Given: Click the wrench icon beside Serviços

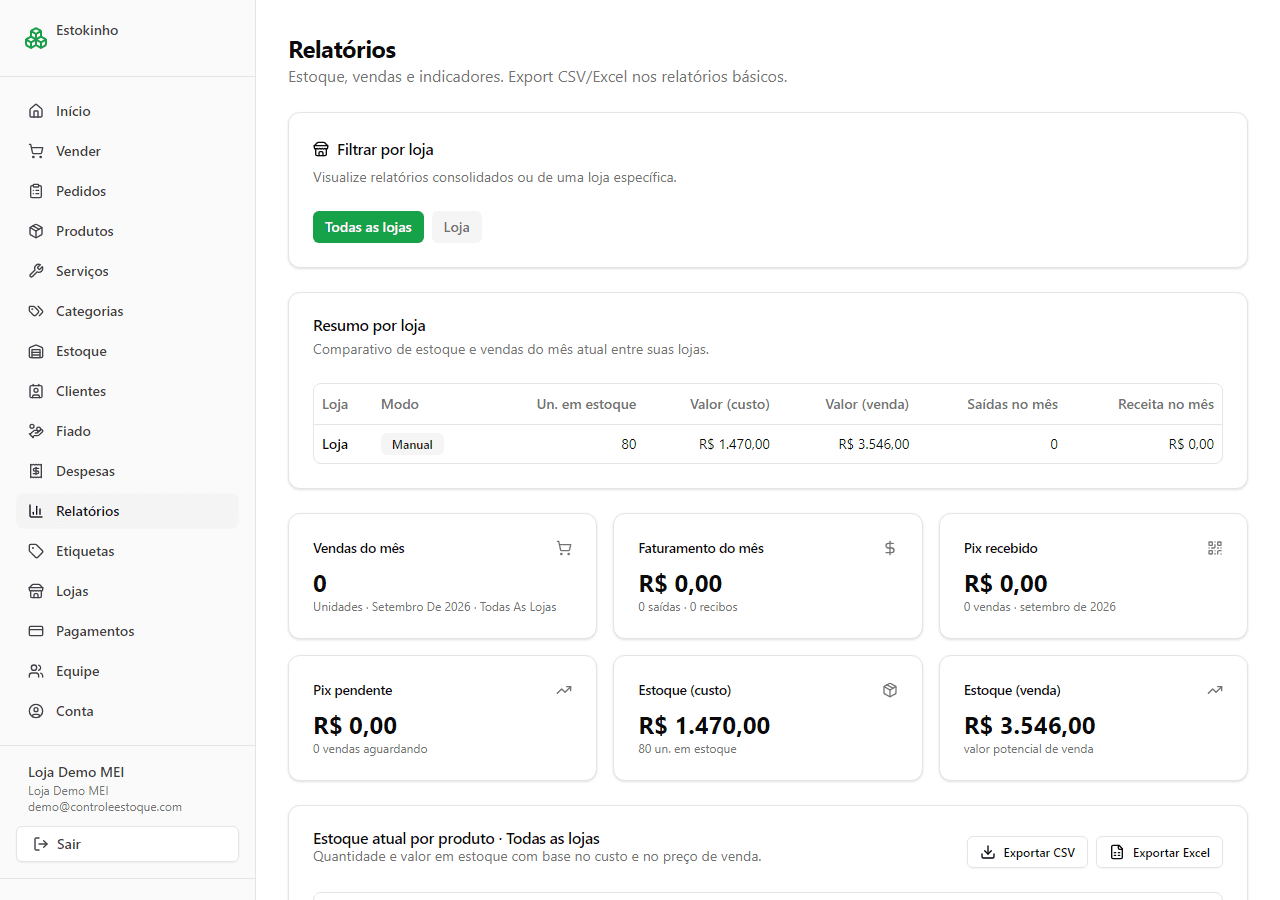Looking at the screenshot, I should (36, 271).
